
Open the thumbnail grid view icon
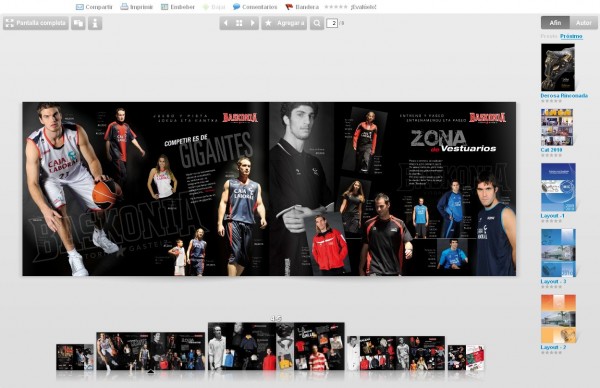pyautogui.click(x=239, y=23)
